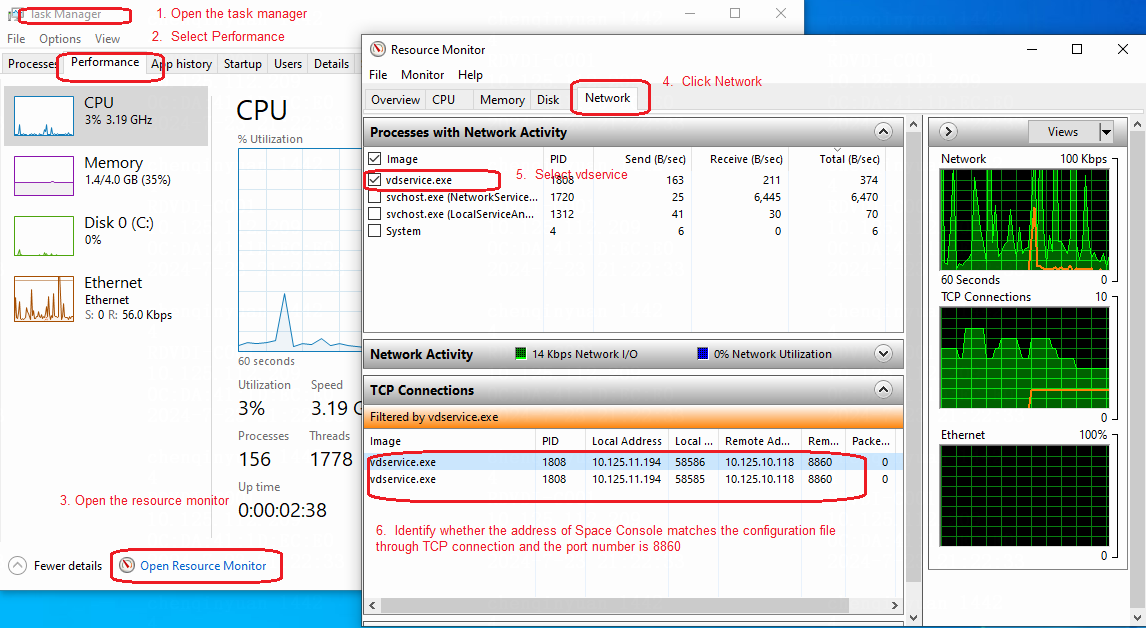
Task: Open the File menu in Task Manager
Action: pos(16,39)
